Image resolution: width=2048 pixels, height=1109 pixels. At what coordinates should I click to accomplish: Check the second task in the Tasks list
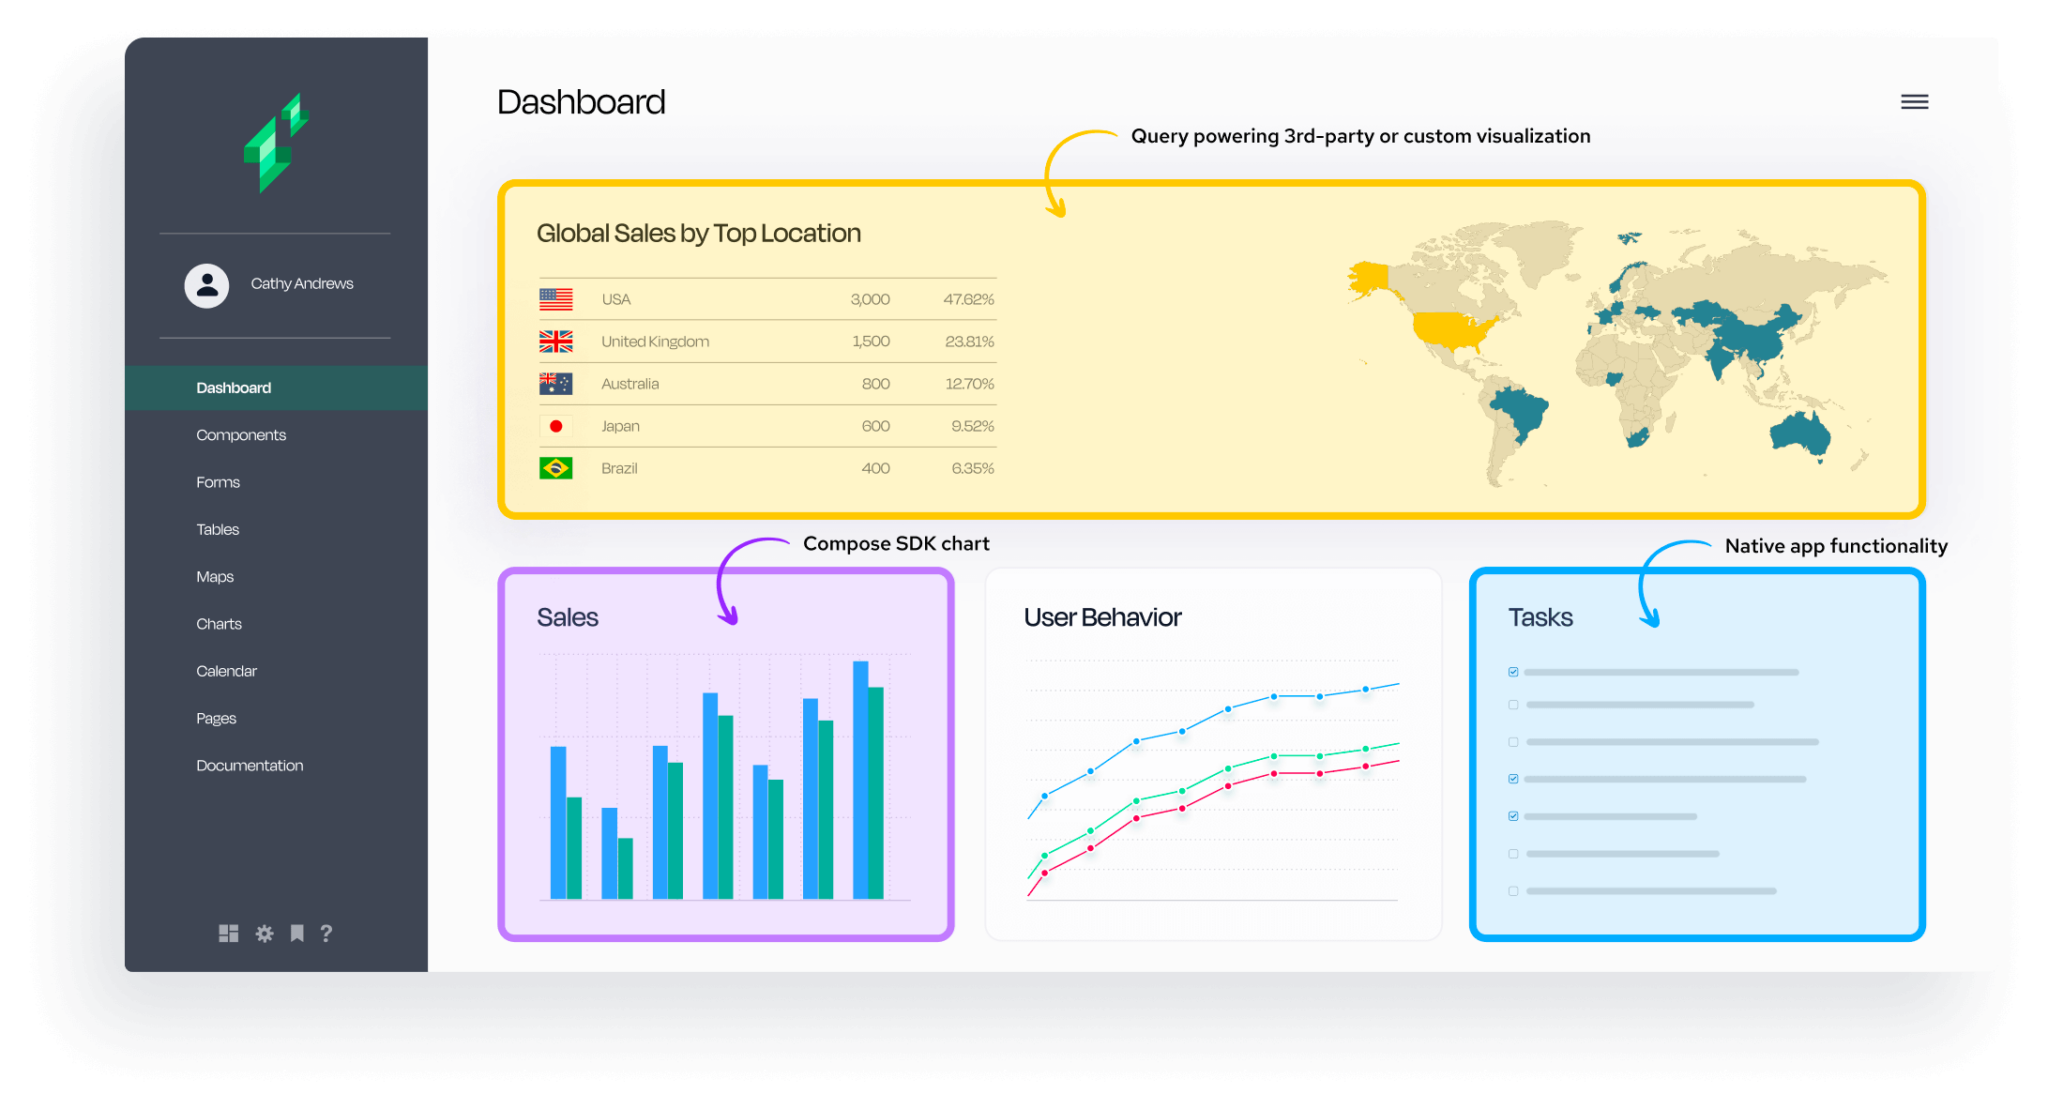(1513, 704)
